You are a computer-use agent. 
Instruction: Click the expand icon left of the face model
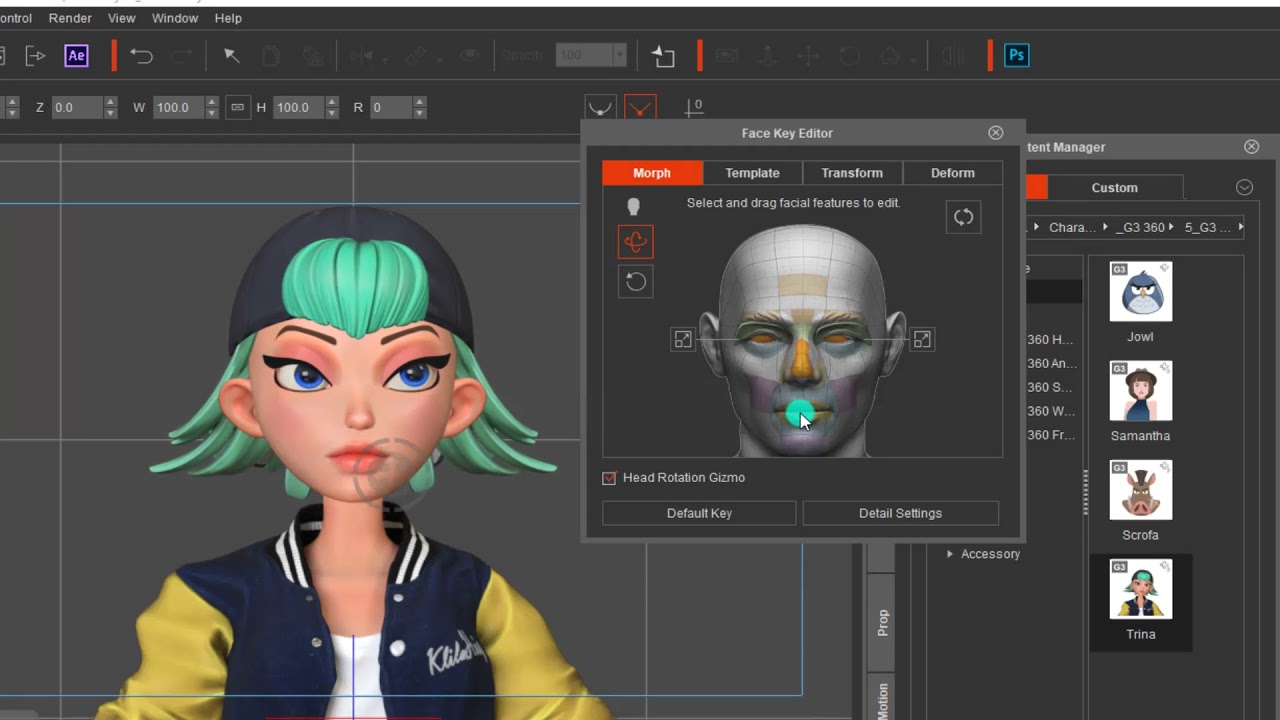coord(682,340)
